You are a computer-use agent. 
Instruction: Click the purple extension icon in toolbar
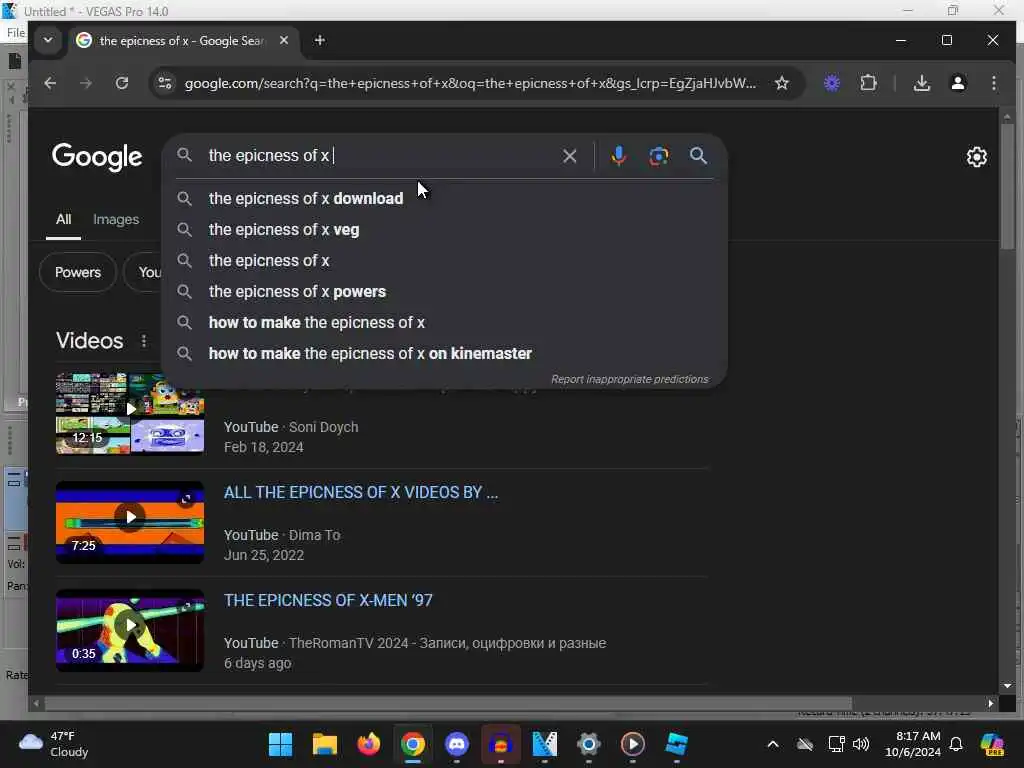point(831,83)
